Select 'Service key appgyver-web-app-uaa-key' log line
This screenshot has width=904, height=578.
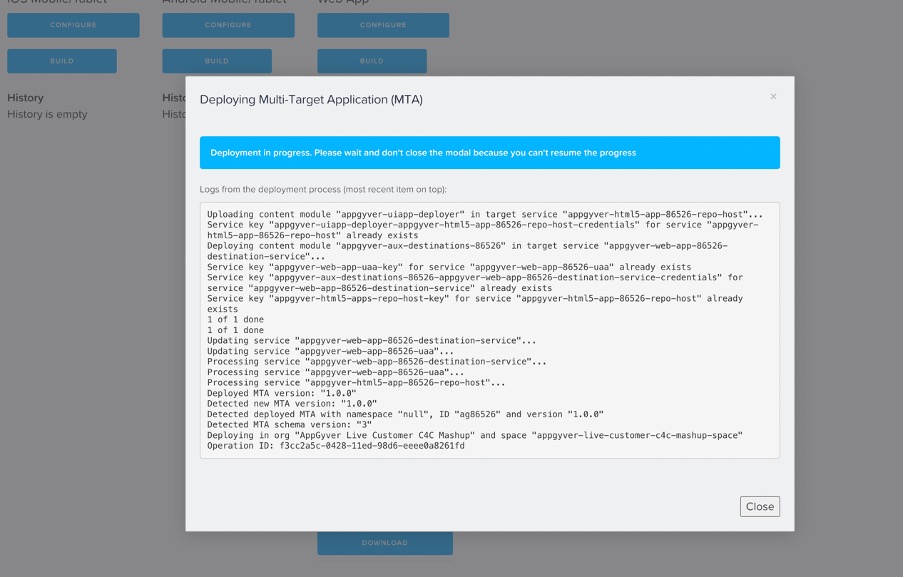tap(449, 267)
